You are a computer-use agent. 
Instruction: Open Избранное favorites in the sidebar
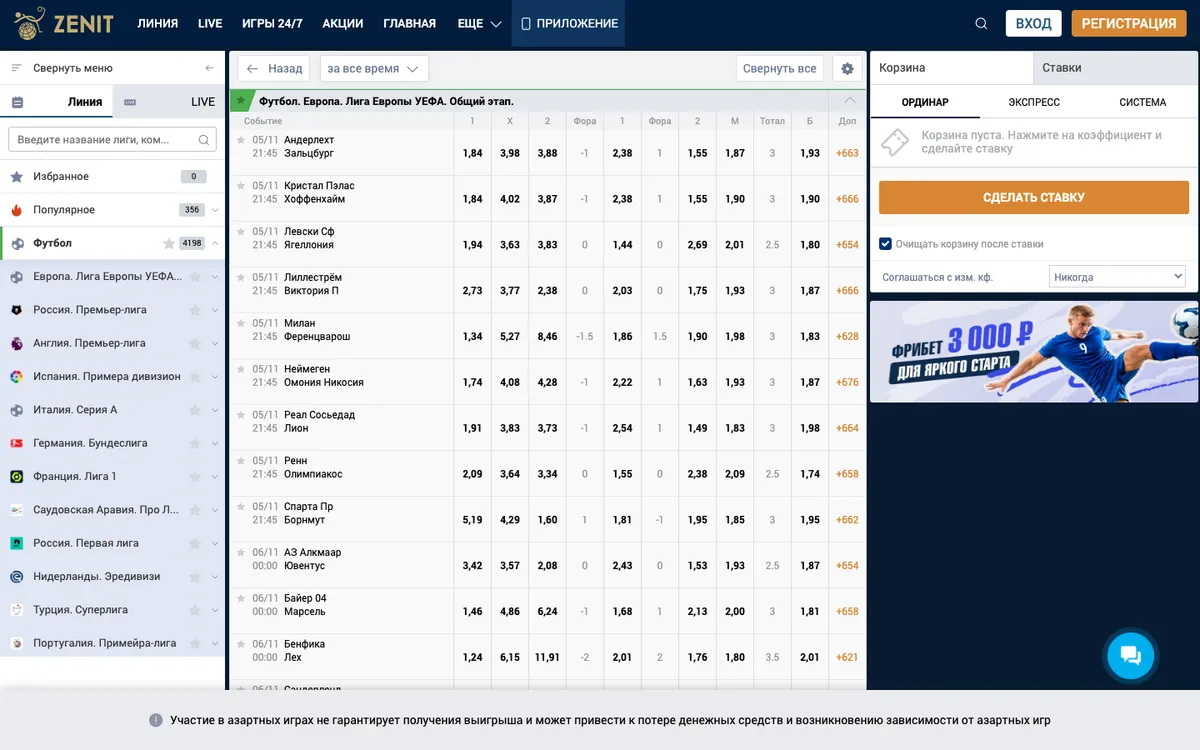[x=113, y=177]
